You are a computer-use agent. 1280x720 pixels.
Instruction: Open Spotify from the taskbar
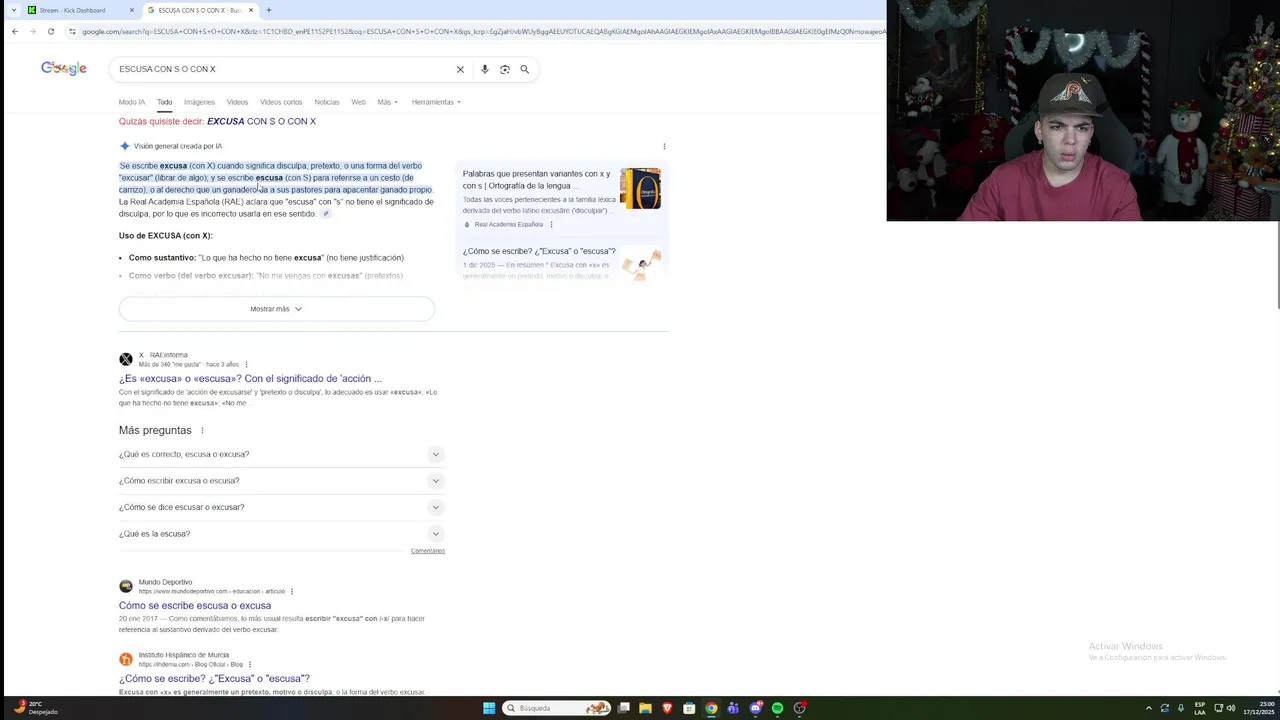click(777, 708)
